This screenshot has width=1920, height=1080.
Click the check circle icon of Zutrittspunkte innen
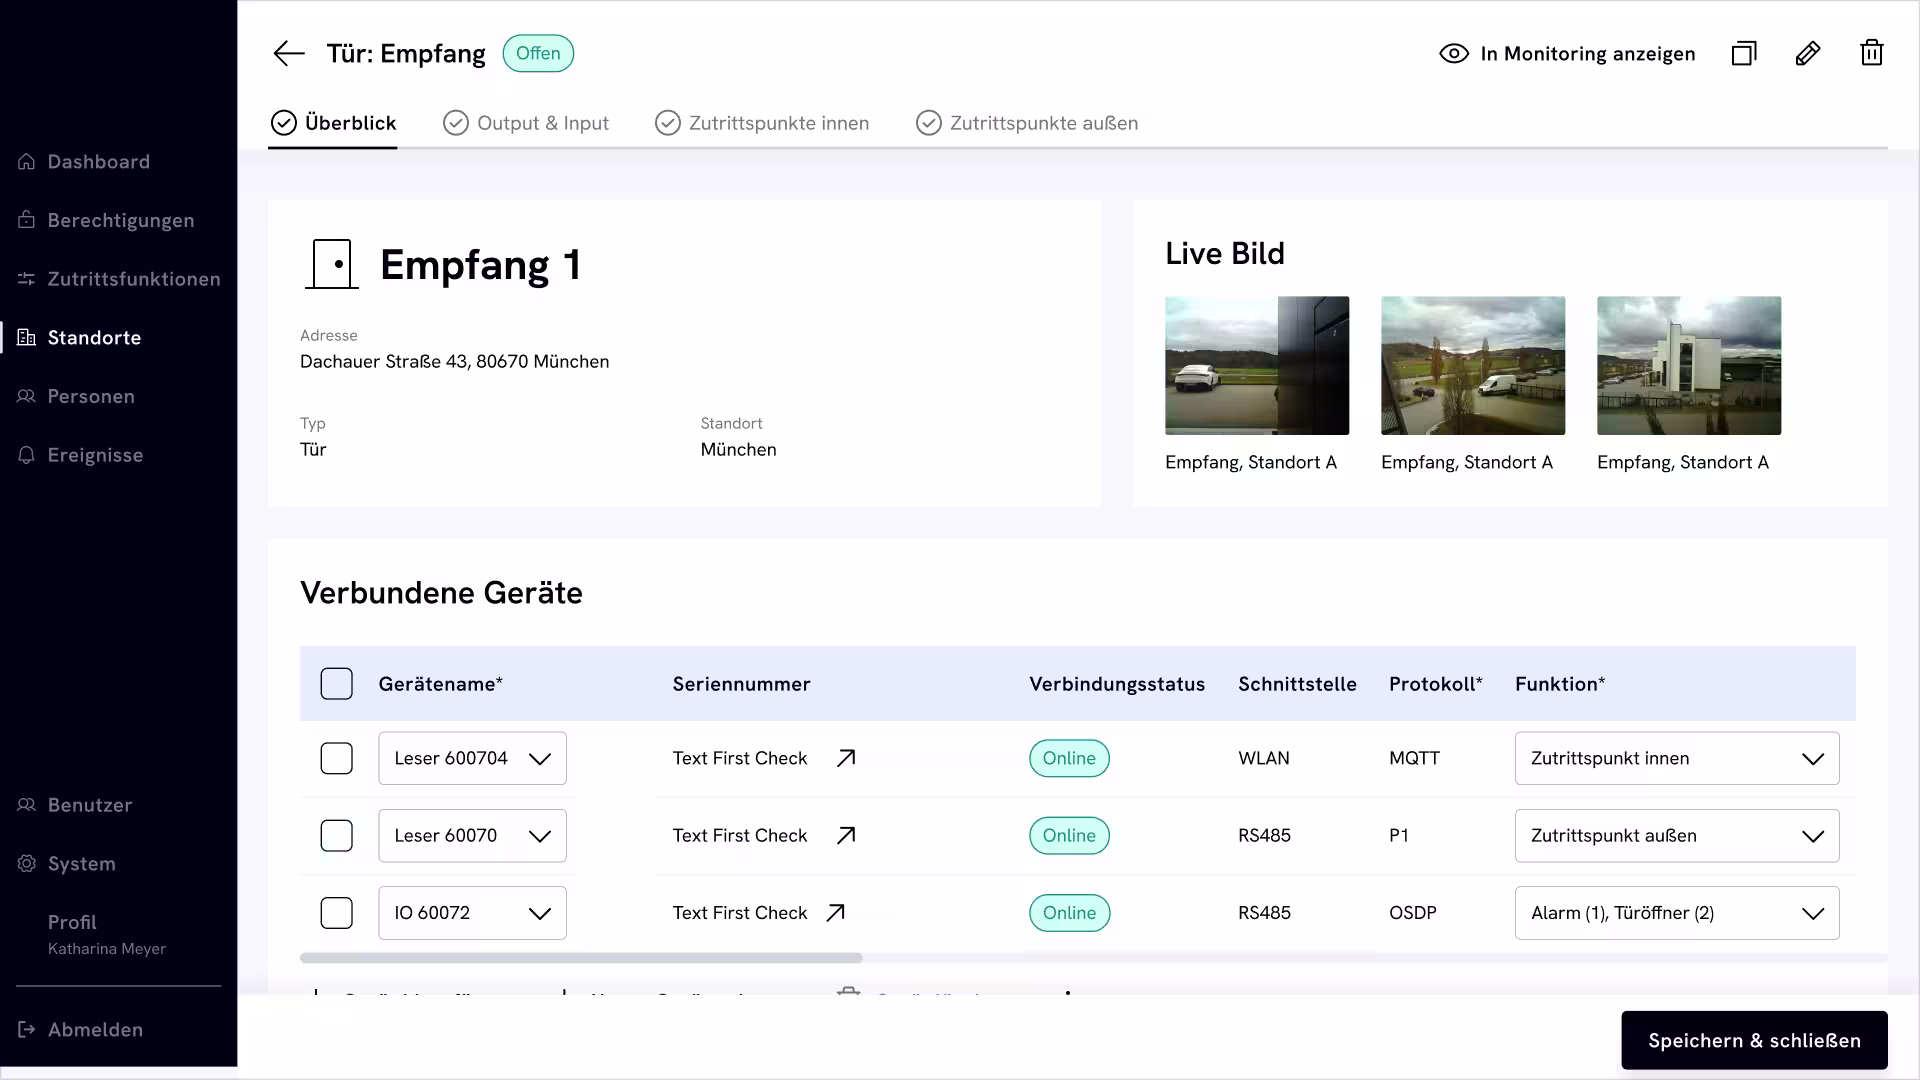coord(668,123)
